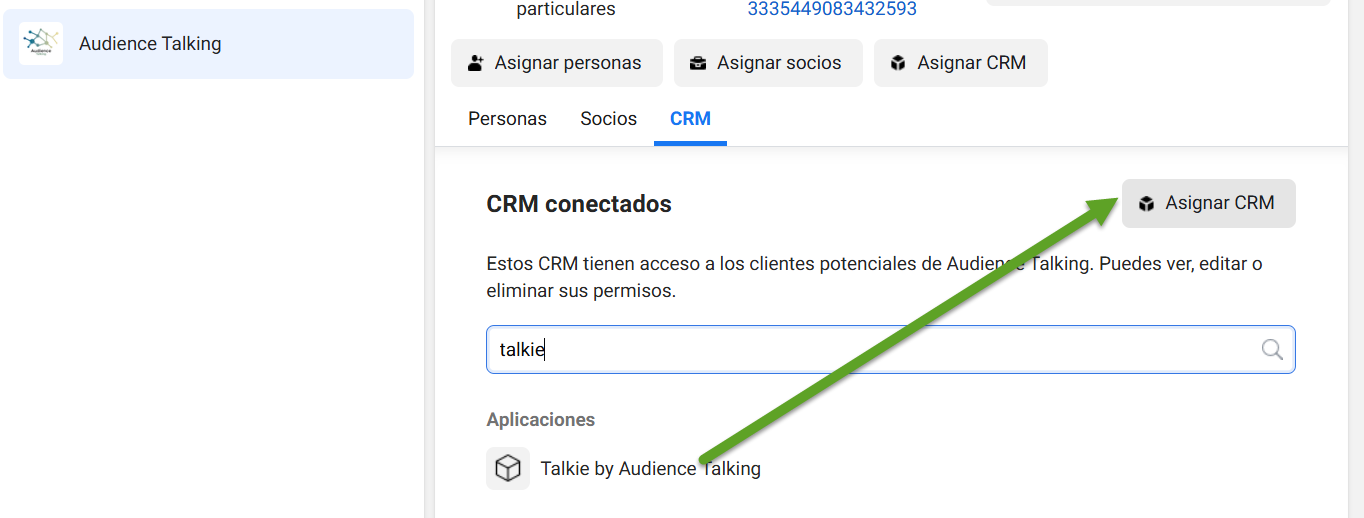Click the word particulares at the top

566,10
